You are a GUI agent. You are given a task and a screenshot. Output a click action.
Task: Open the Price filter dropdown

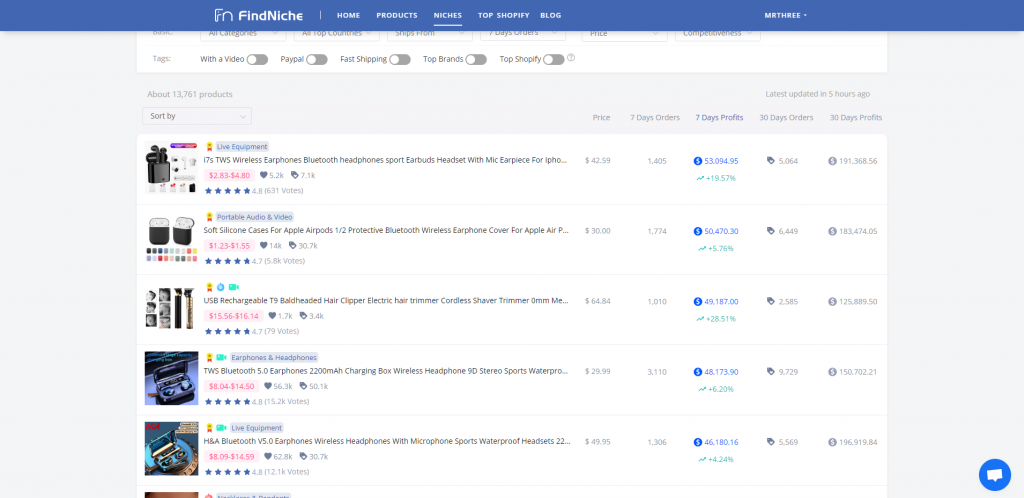click(x=624, y=33)
